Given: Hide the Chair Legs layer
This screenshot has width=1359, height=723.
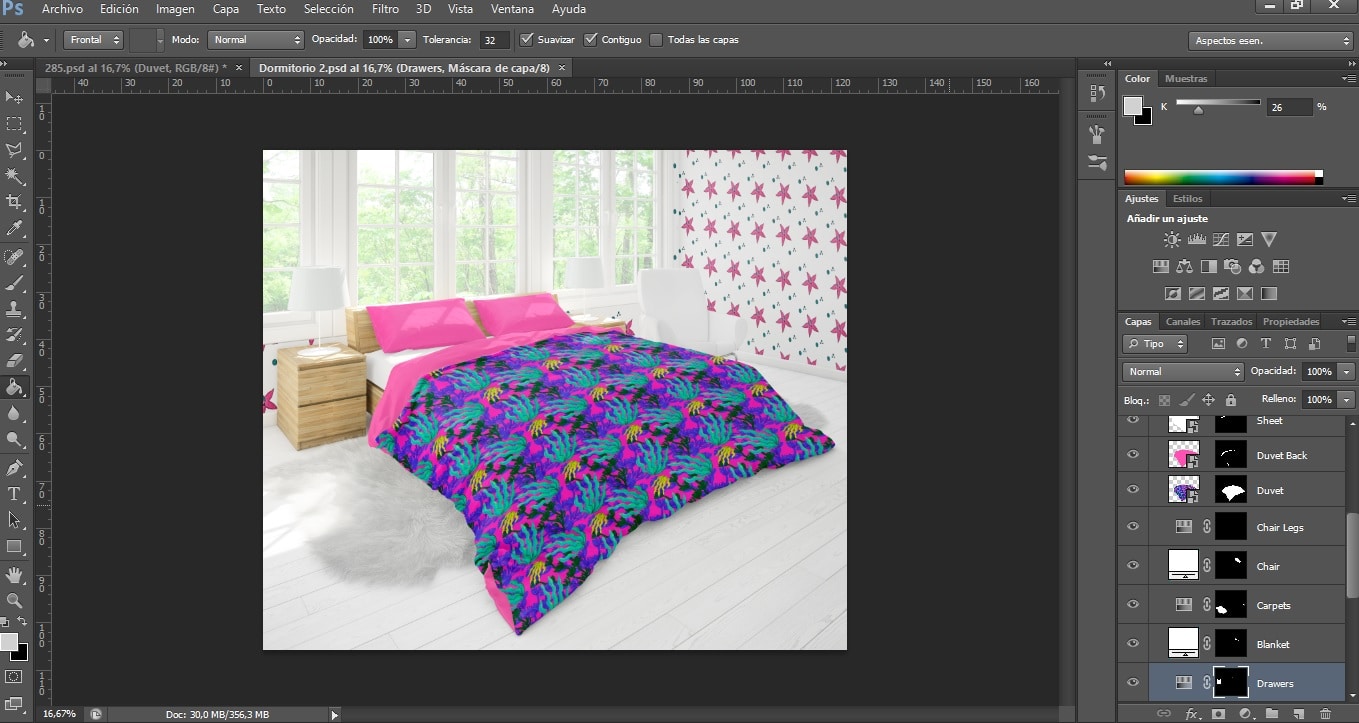Looking at the screenshot, I should (x=1133, y=527).
